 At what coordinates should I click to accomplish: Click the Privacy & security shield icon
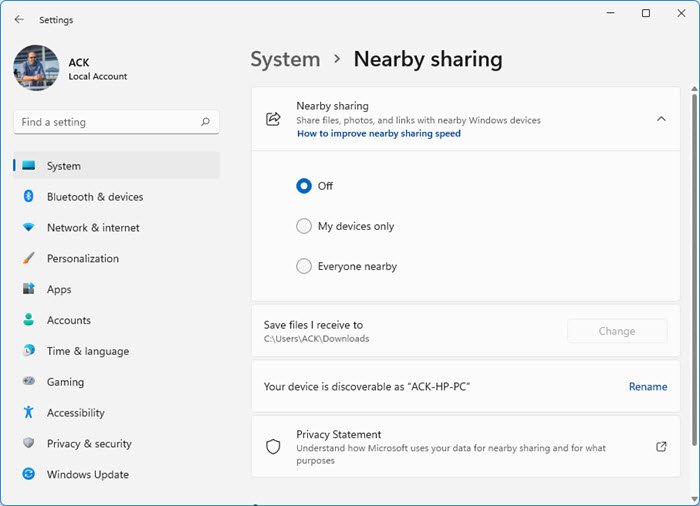coord(29,444)
